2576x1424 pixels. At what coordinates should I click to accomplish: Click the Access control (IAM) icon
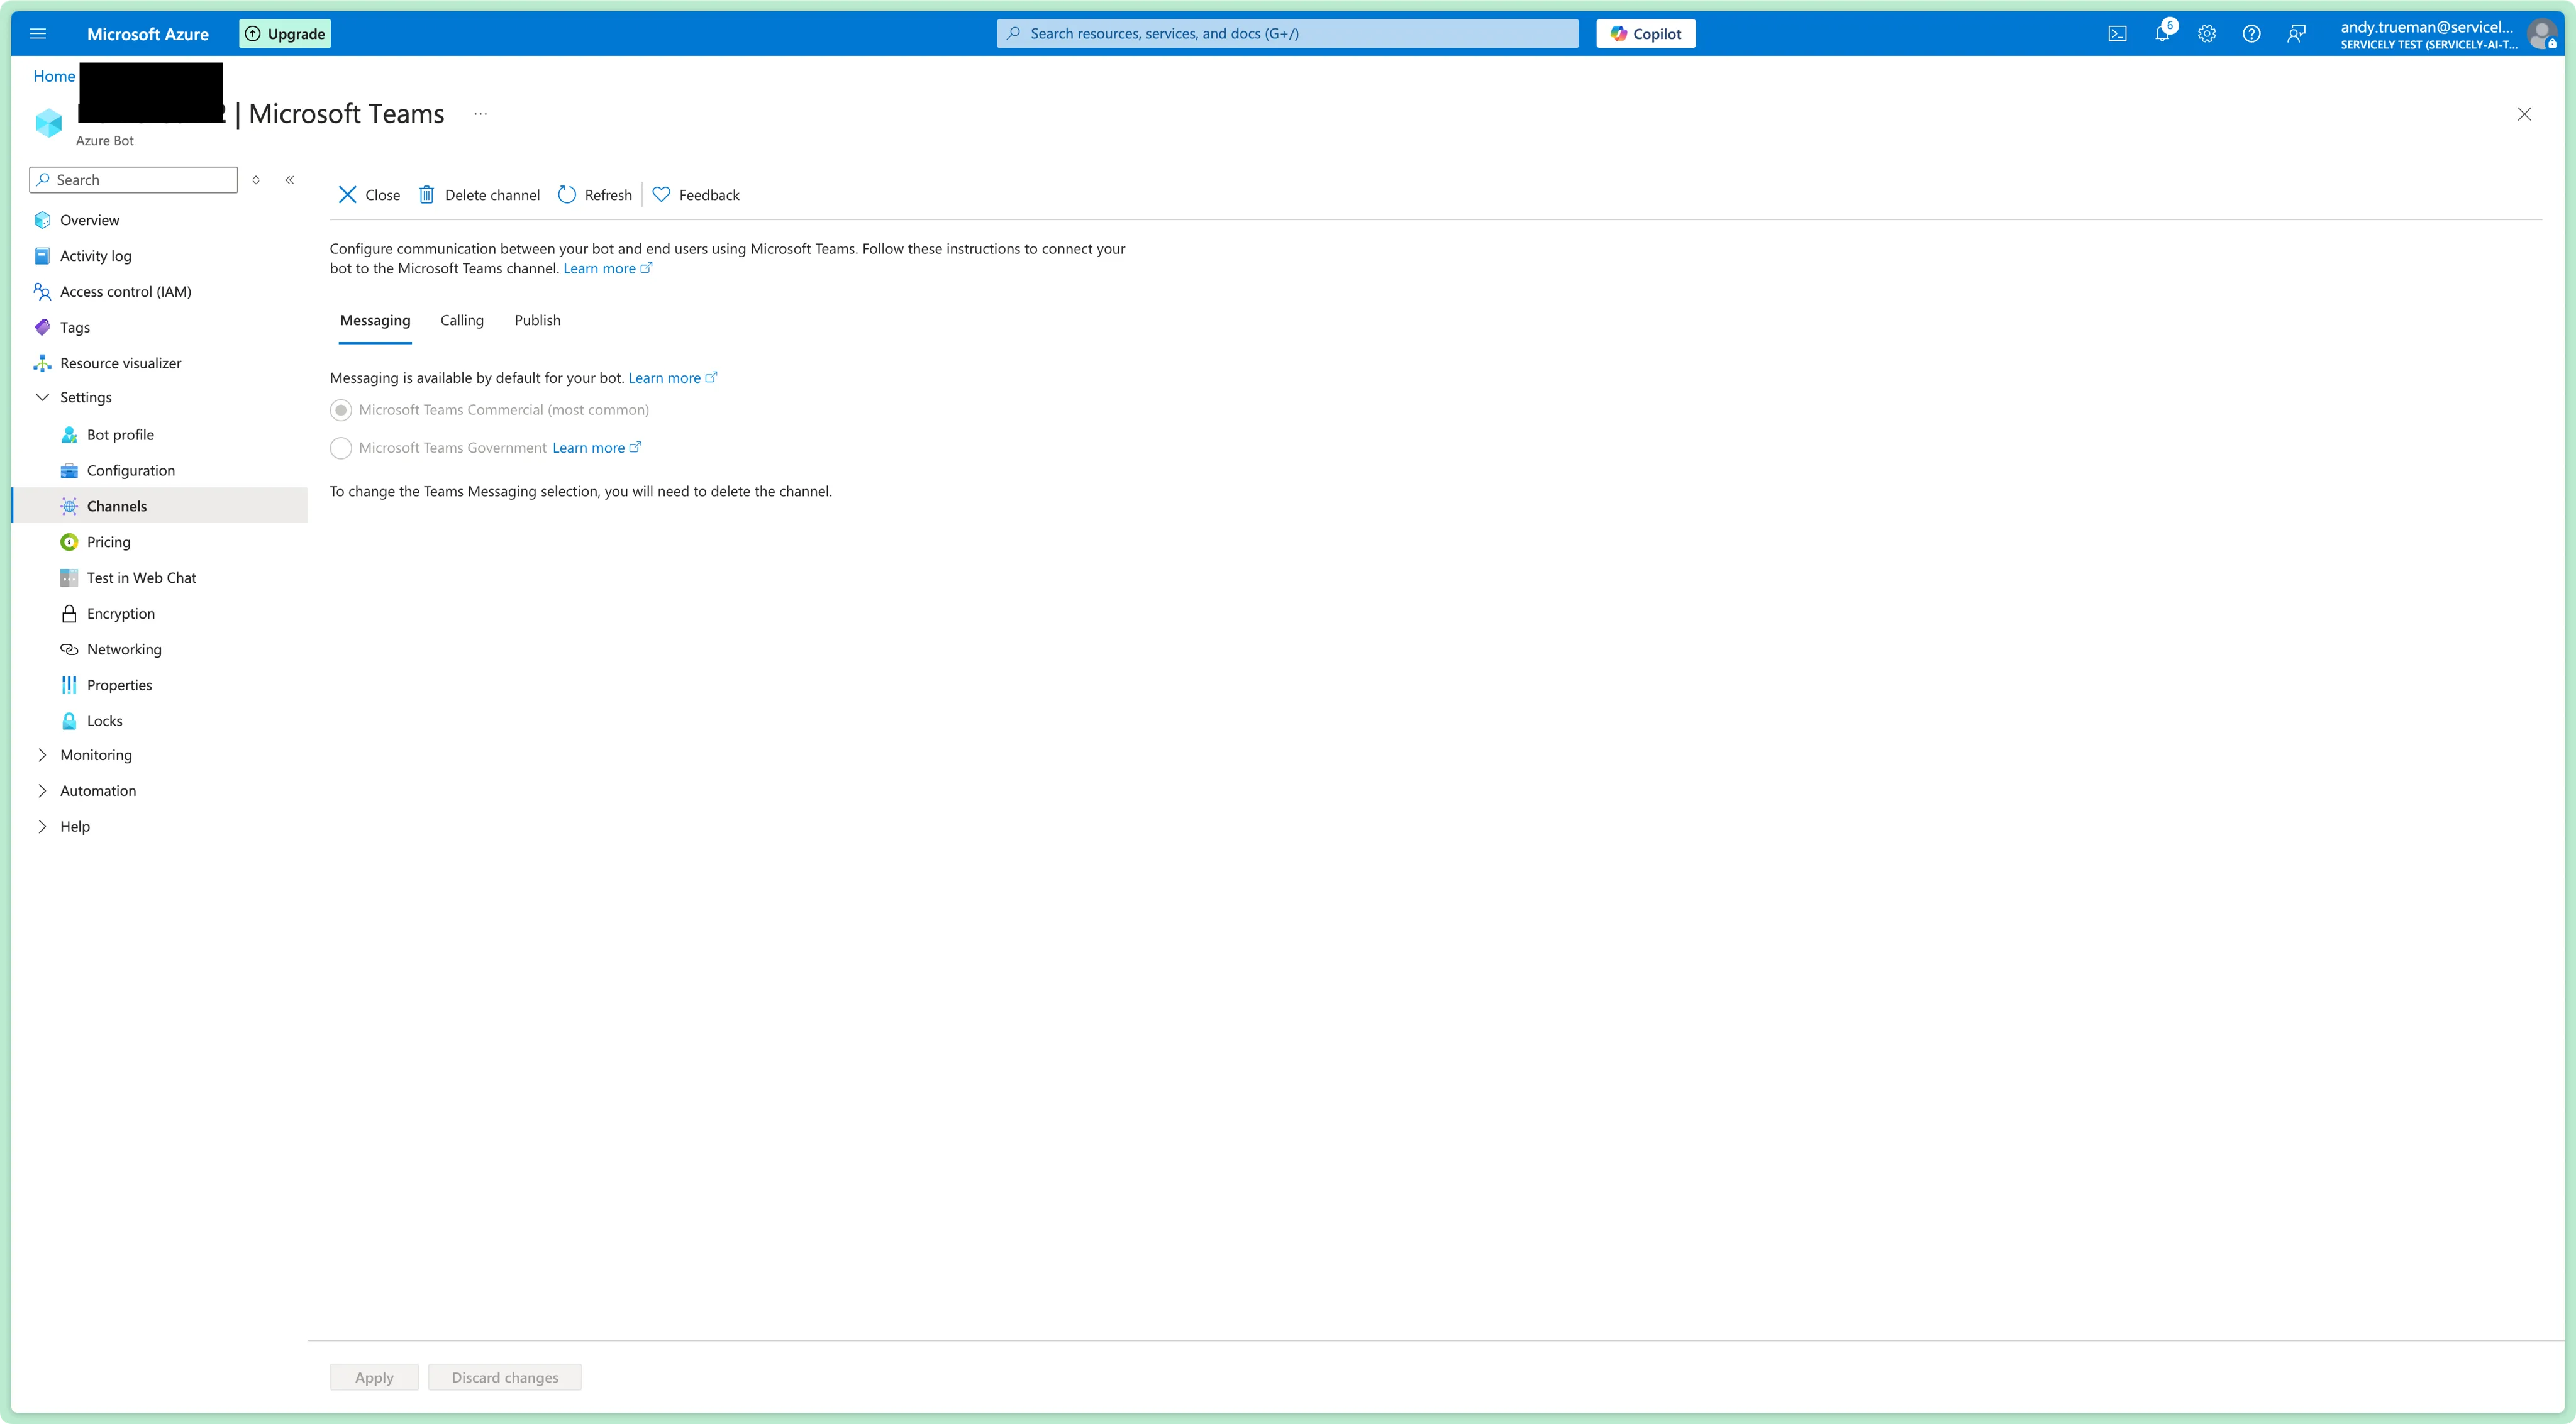click(42, 292)
